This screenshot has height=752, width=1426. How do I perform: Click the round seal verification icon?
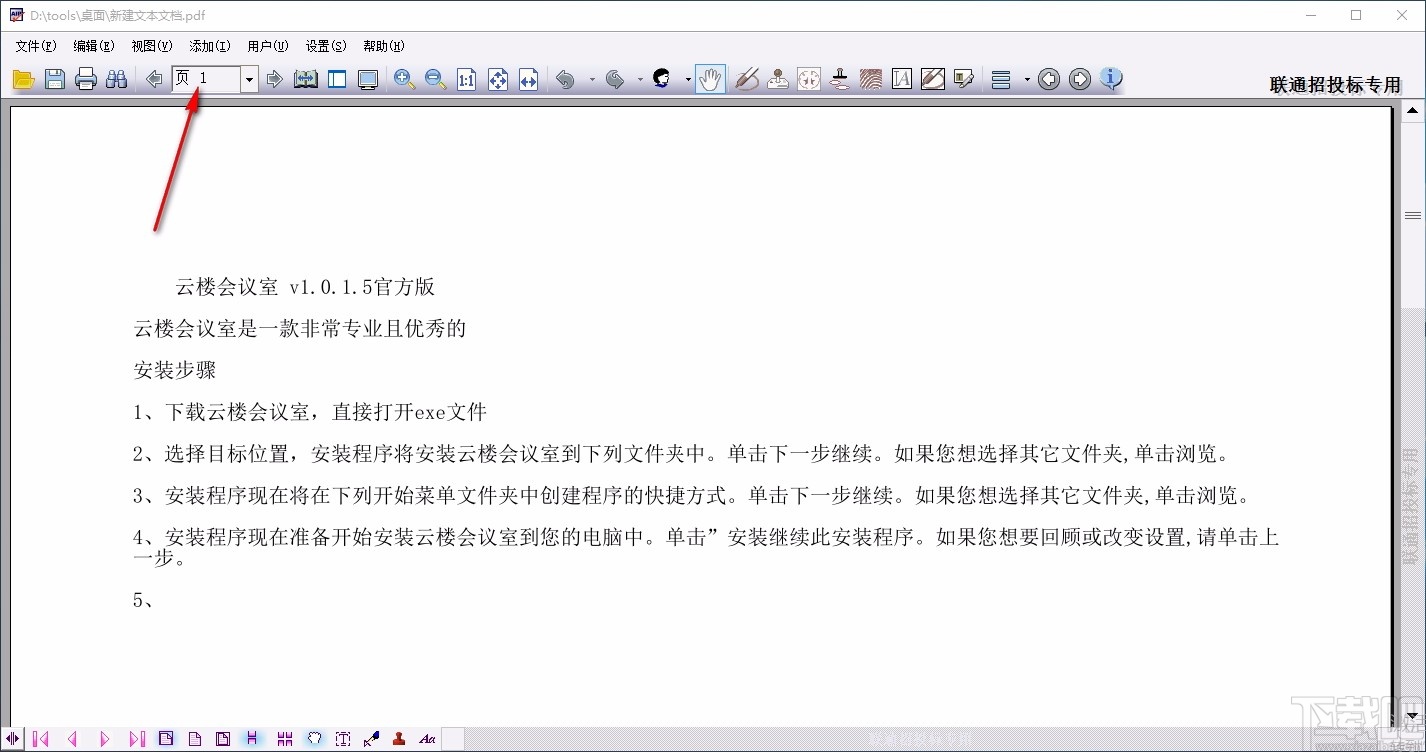click(x=809, y=80)
